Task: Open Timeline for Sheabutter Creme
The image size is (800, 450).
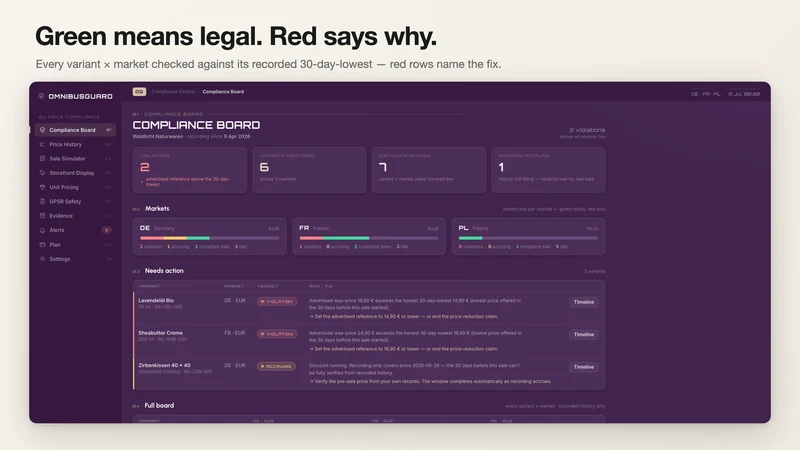Action: (x=584, y=335)
